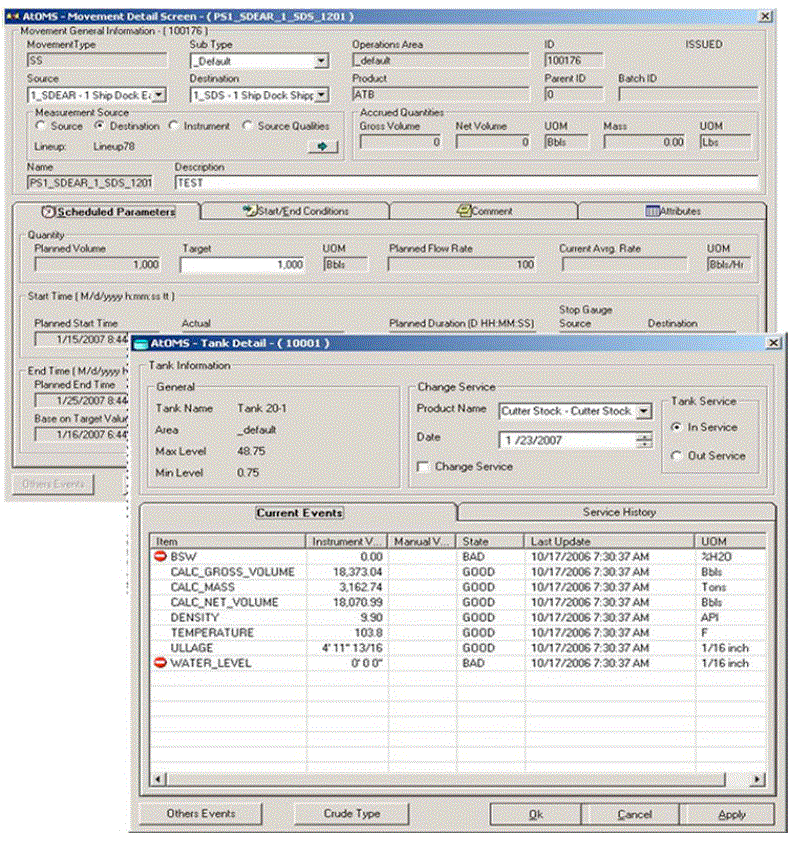Click the scrollbar left arrow in events table
Viewport: 793px width, 843px height.
point(158,778)
